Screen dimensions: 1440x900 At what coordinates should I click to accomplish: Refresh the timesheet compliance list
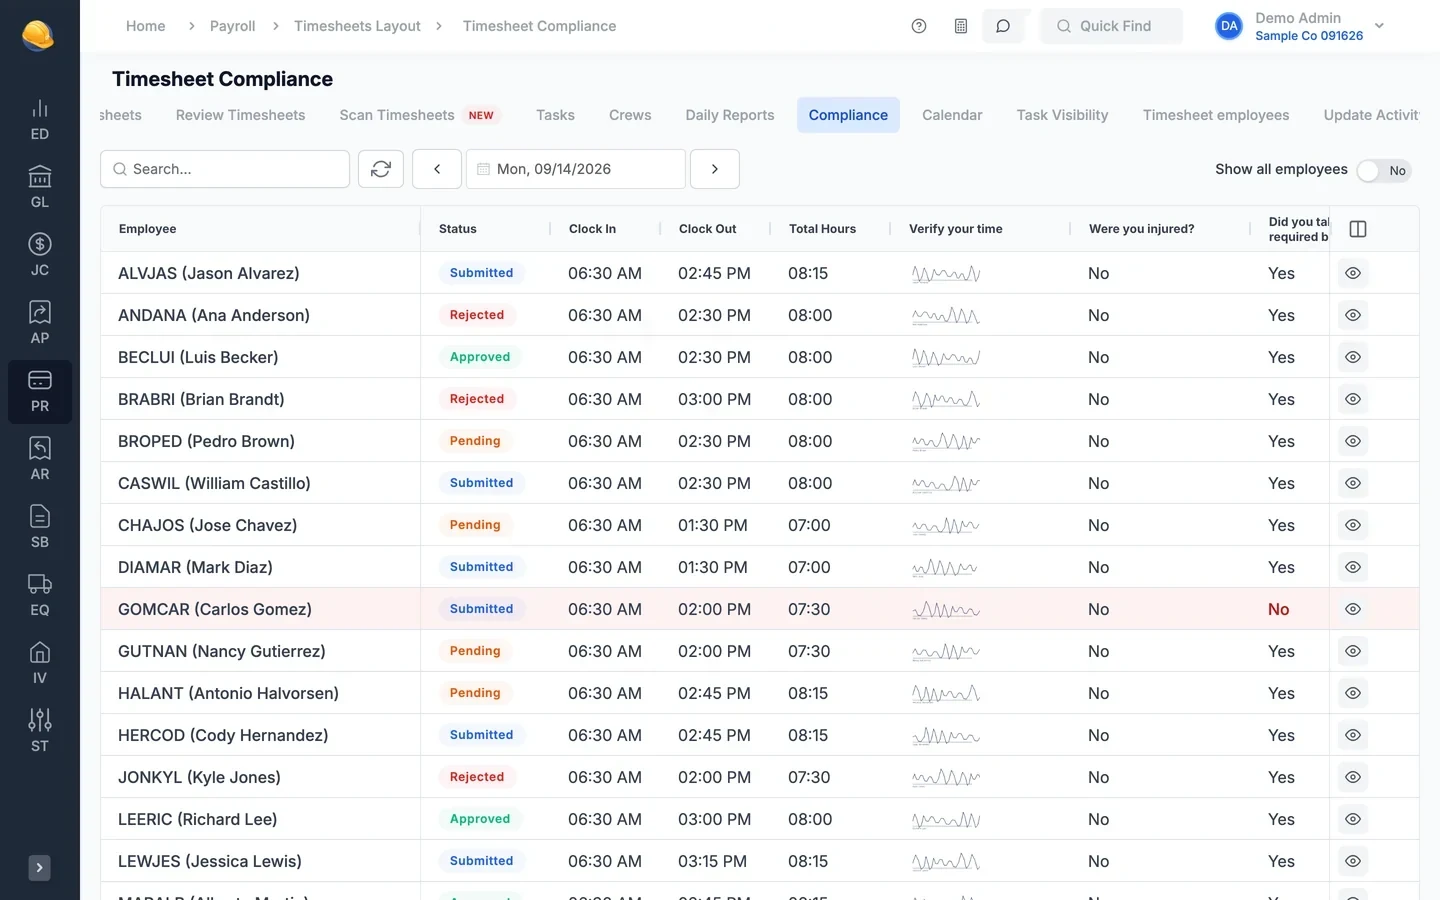click(381, 169)
